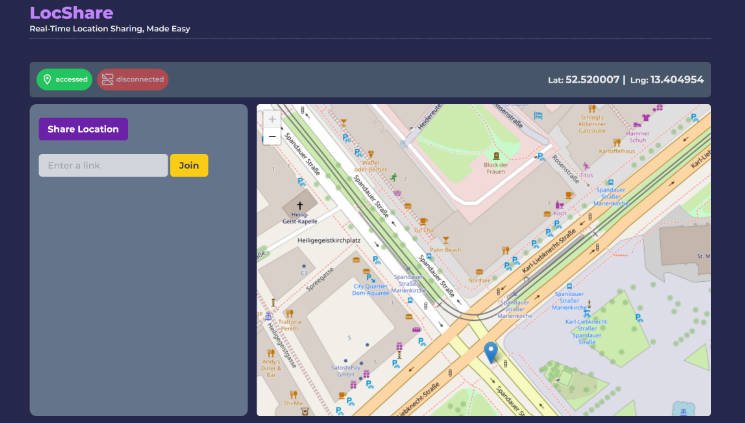Click the Kartoffelhaus label on map
The height and width of the screenshot is (423, 745).
pos(617,151)
